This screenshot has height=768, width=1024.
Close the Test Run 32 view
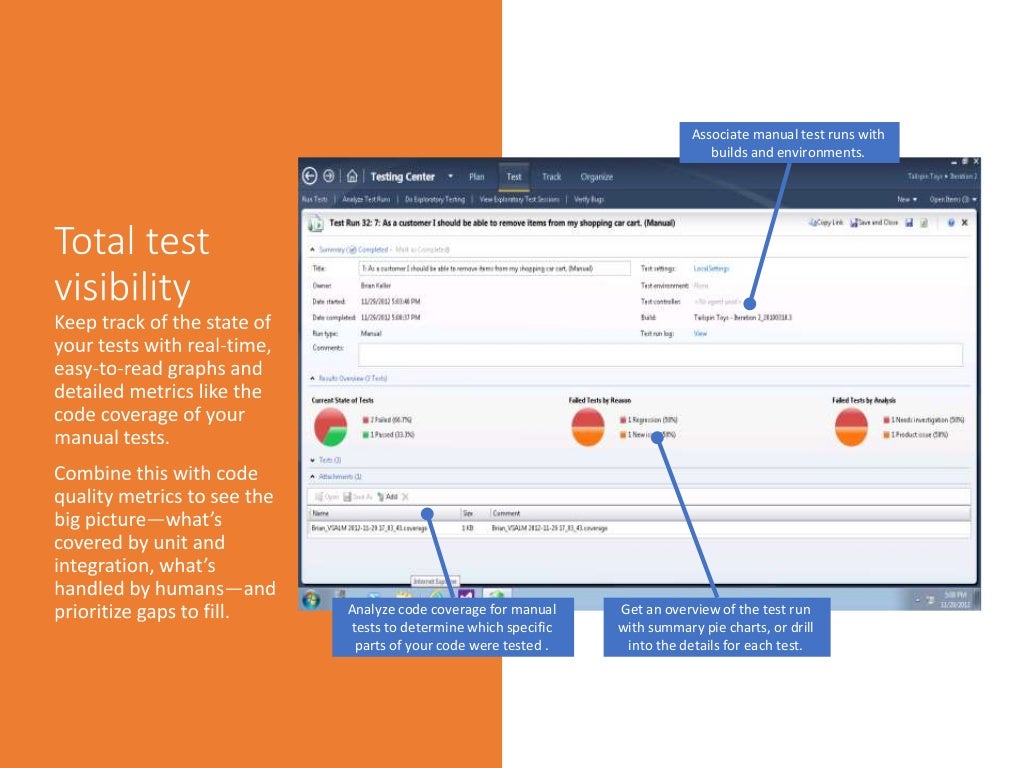point(965,223)
